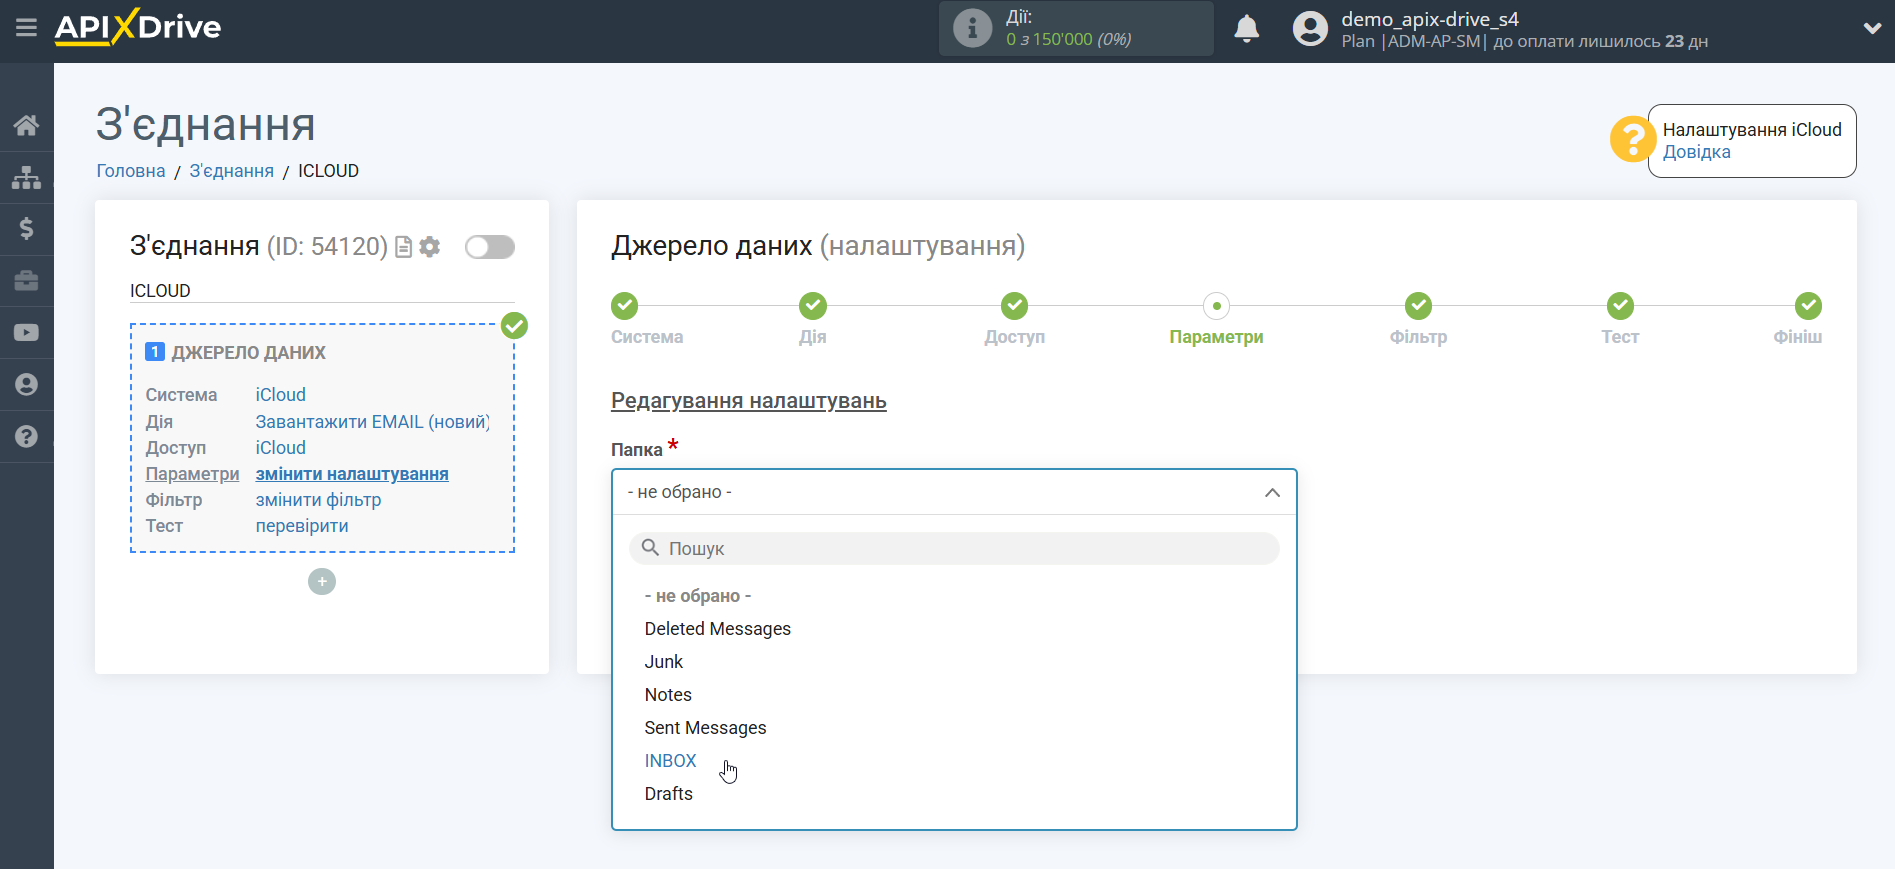1895x869 pixels.
Task: Open the Головна breadcrumb link
Action: [x=131, y=171]
